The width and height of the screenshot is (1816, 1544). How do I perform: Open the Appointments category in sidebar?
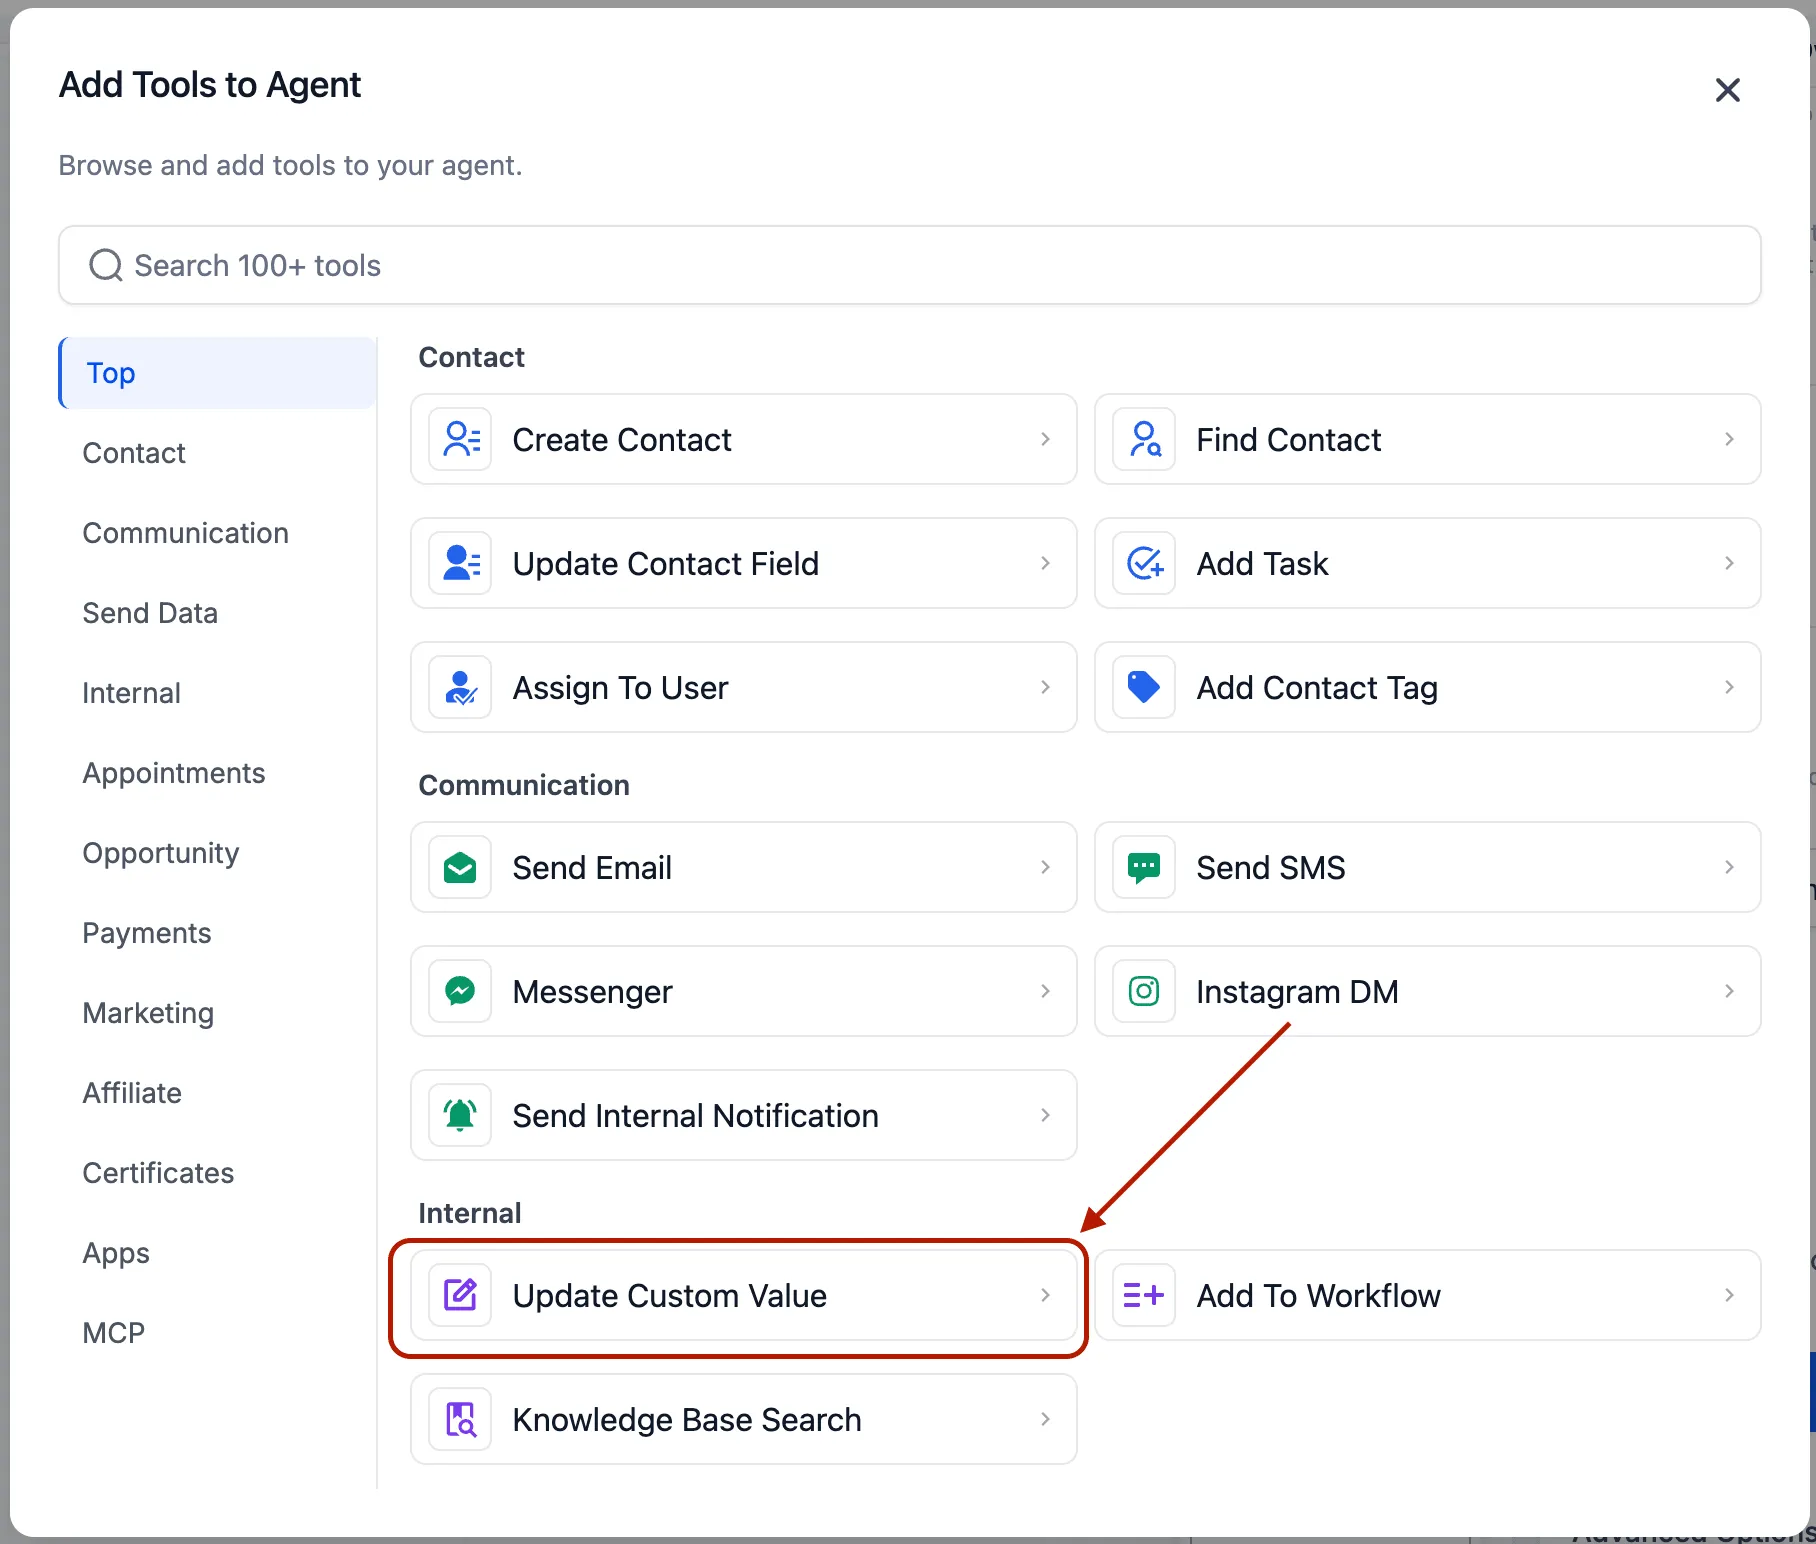[174, 773]
